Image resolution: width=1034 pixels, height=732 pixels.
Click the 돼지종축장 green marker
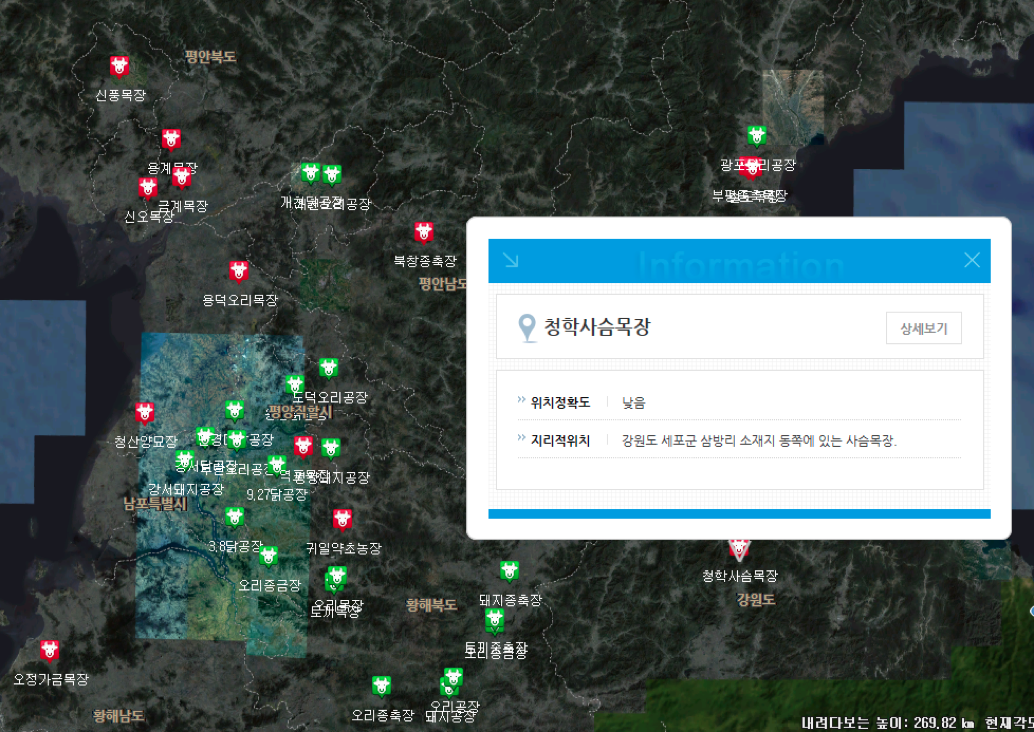tap(509, 571)
